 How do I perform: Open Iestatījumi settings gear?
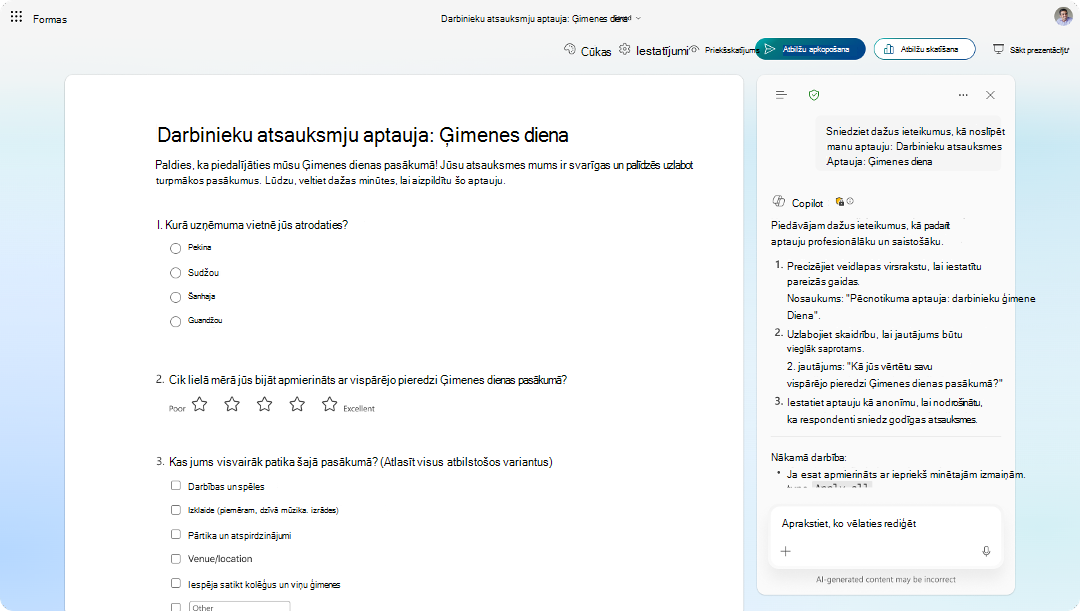pyautogui.click(x=653, y=50)
